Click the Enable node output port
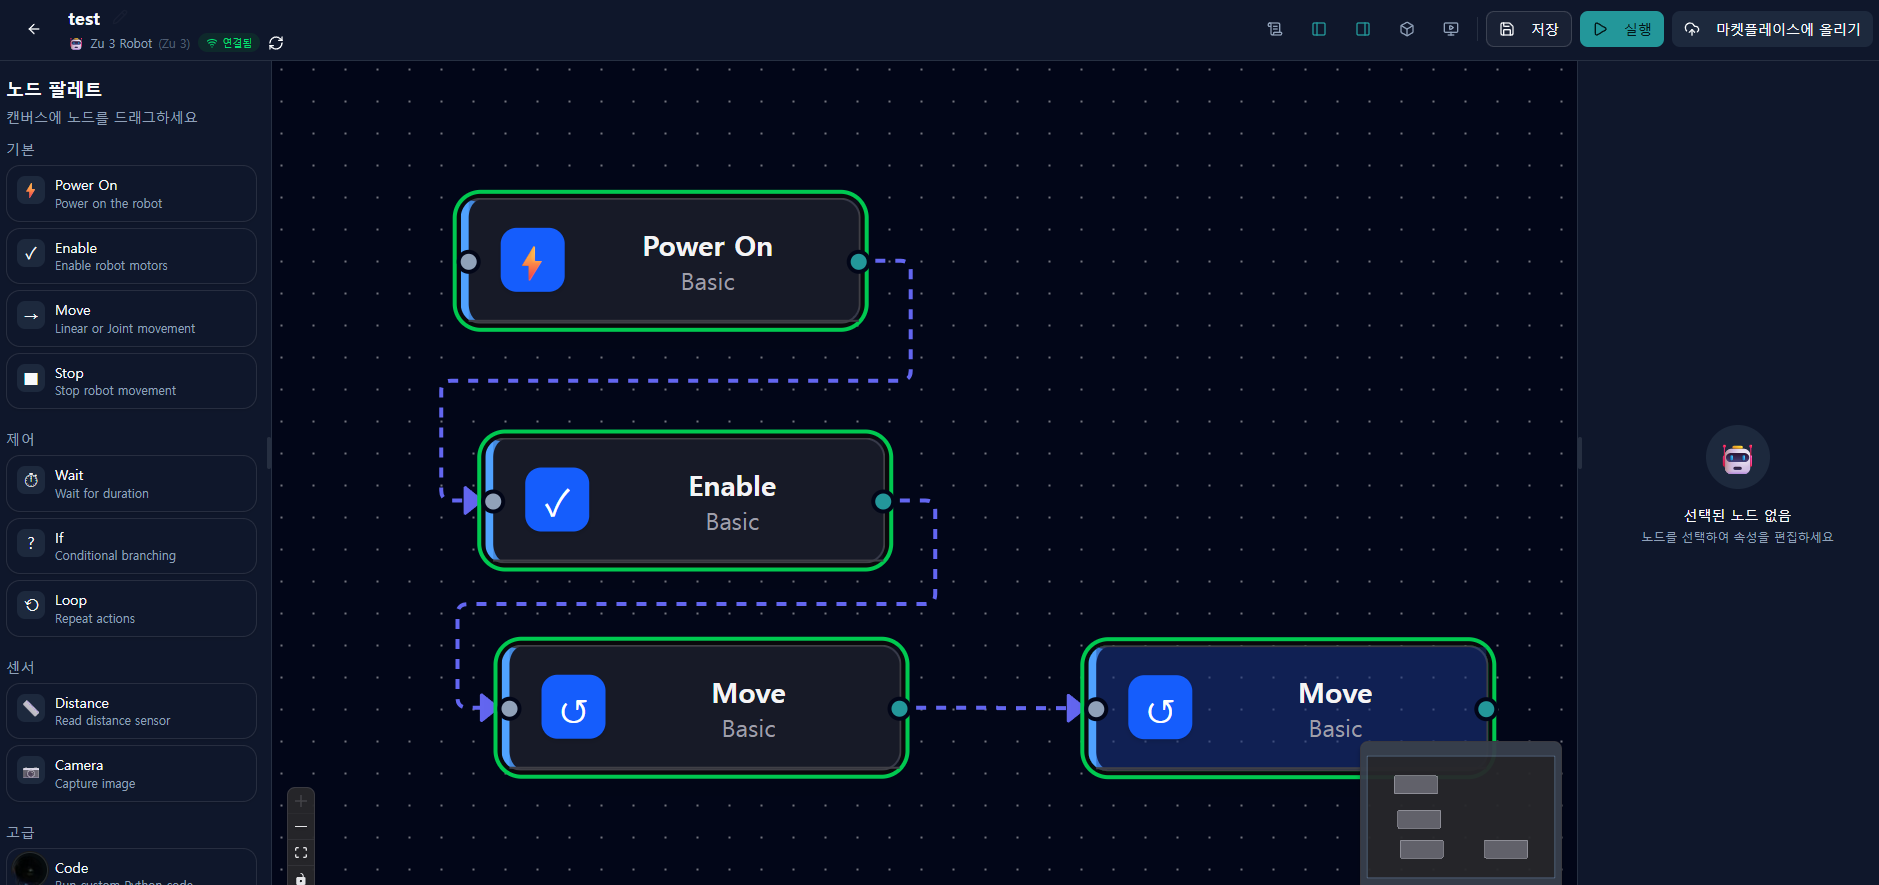The width and height of the screenshot is (1879, 885). point(883,501)
